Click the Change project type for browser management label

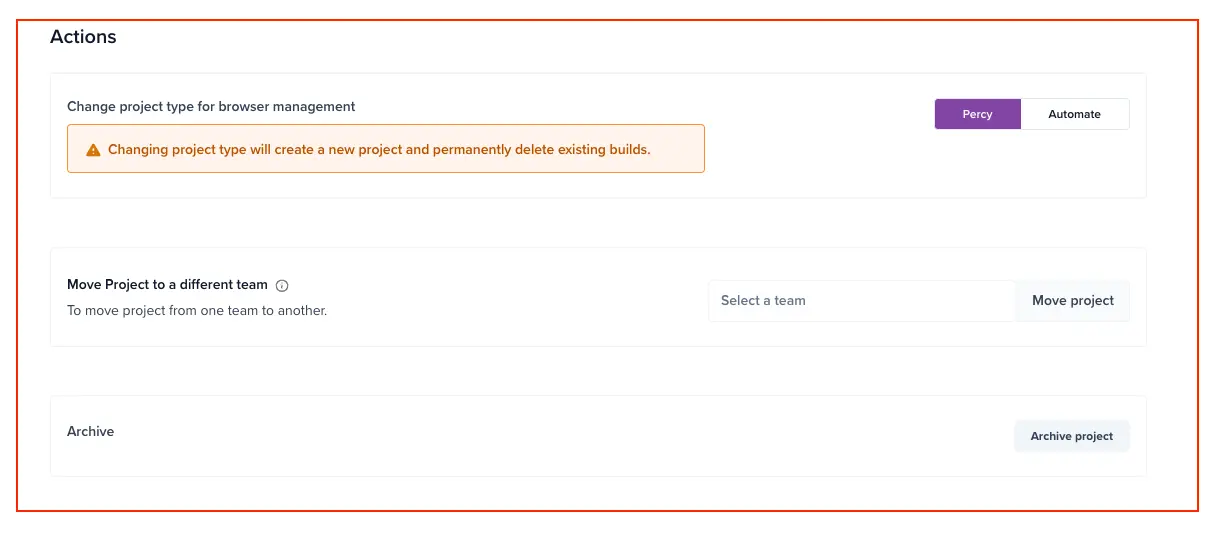(211, 106)
